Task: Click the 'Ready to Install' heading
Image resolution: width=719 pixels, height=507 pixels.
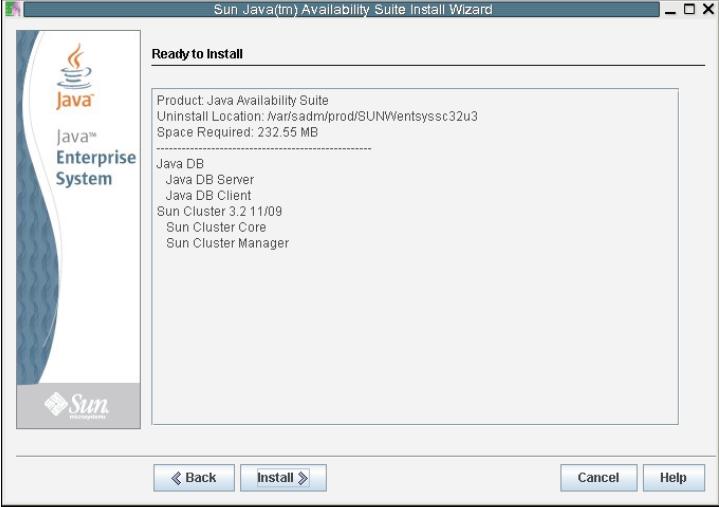Action: [x=197, y=54]
